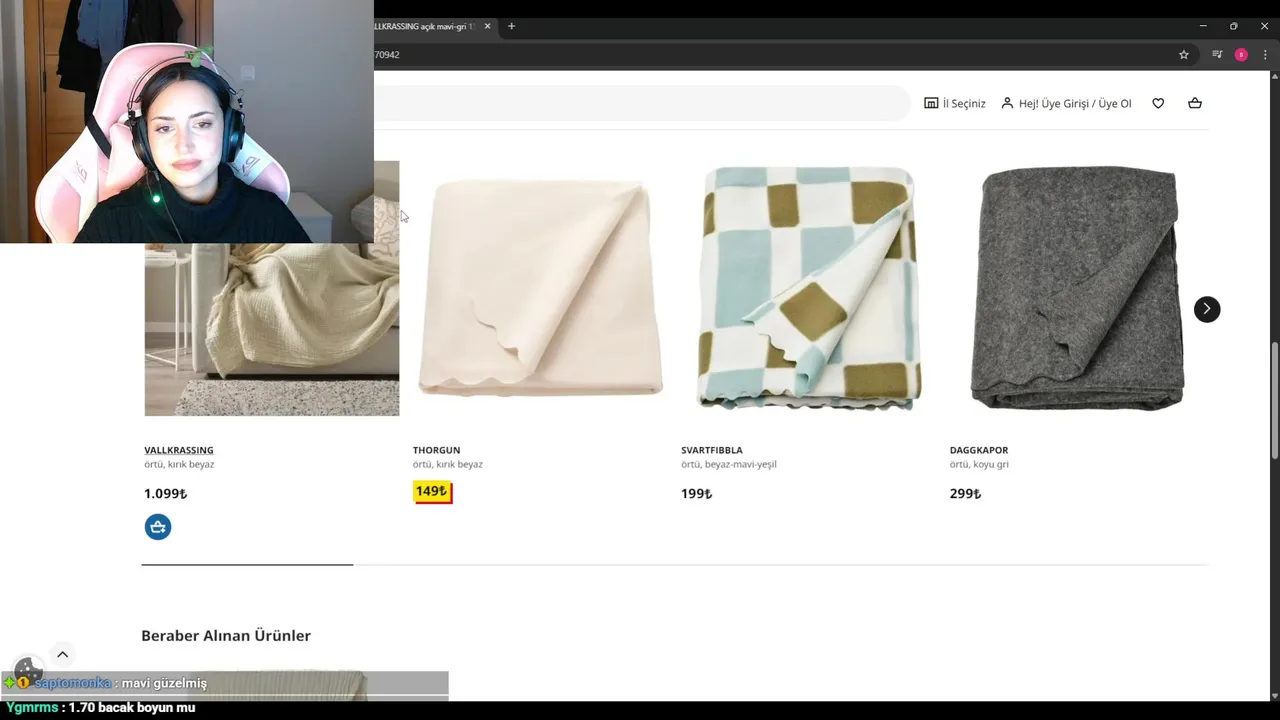The image size is (1280, 720).
Task: Click the page vertical scrollbar thumb
Action: [1274, 400]
